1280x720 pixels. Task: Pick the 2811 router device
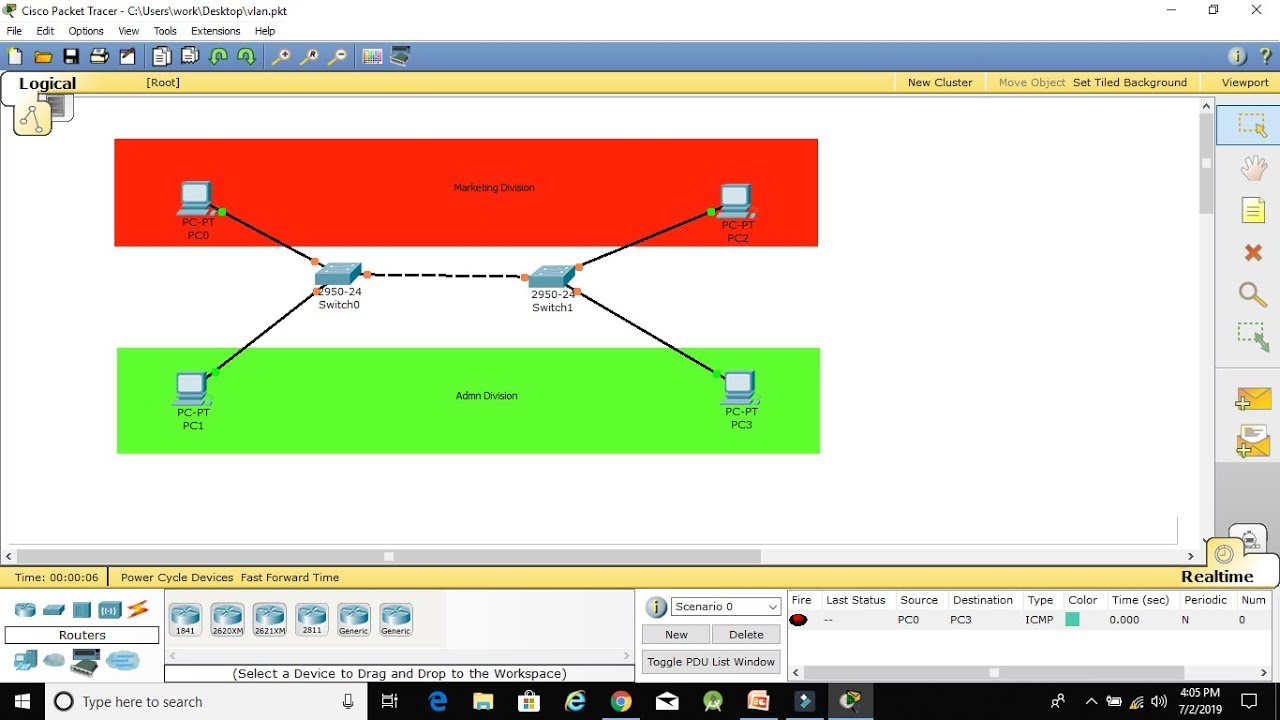tap(311, 620)
